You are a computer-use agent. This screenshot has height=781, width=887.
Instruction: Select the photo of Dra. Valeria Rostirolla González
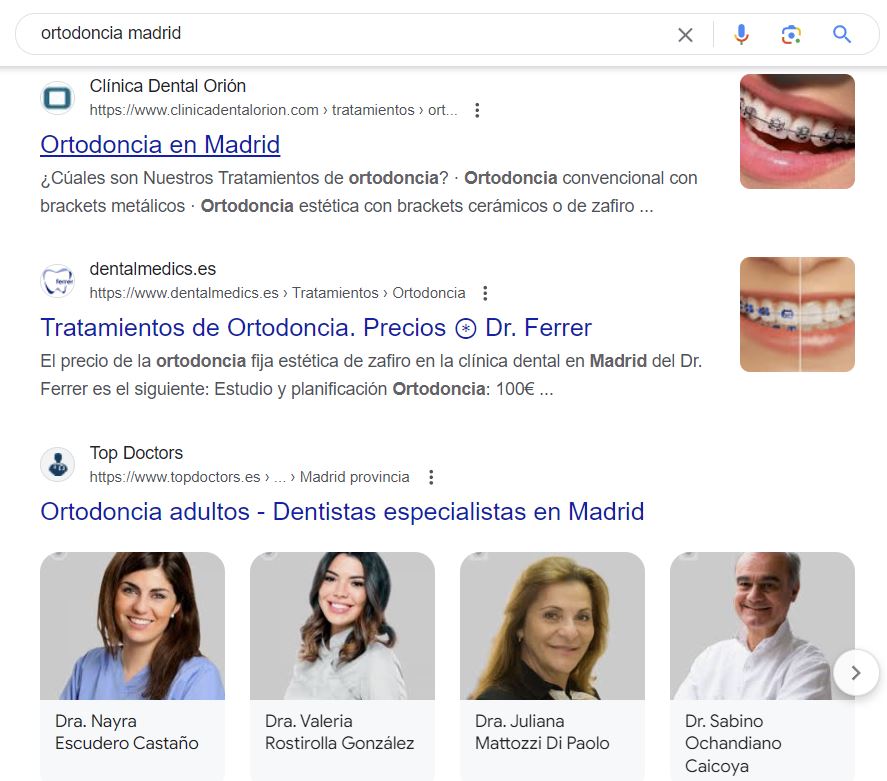(x=342, y=626)
